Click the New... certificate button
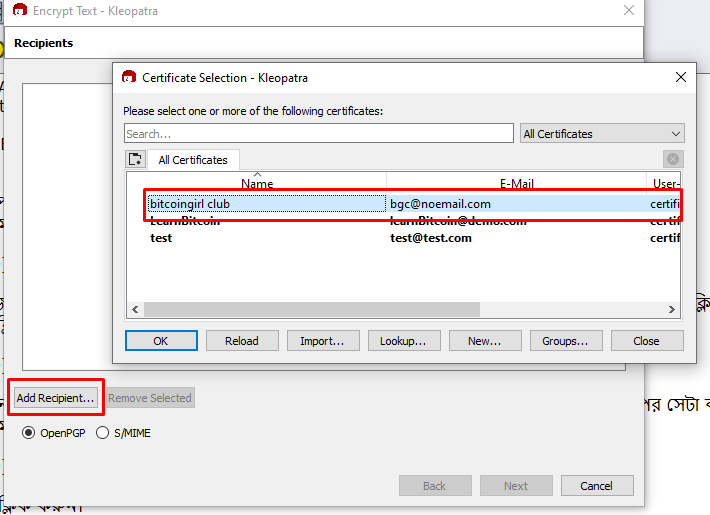 [485, 341]
